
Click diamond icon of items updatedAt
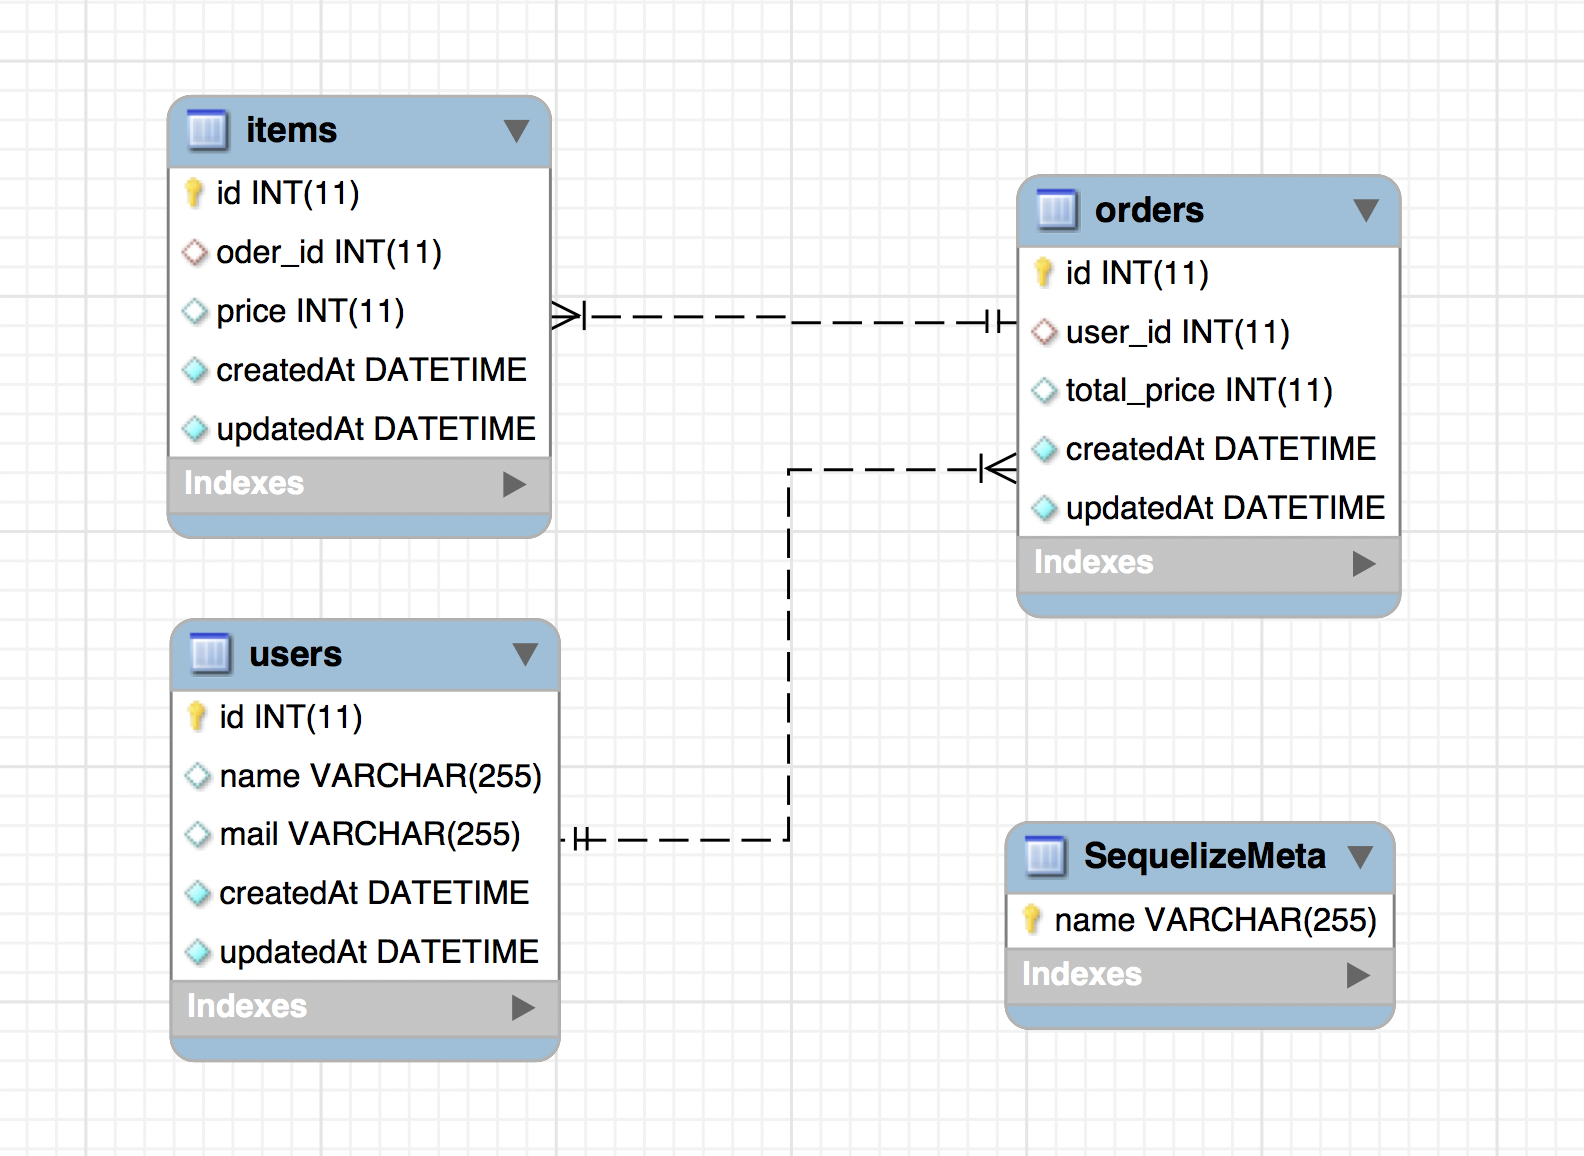(x=195, y=429)
